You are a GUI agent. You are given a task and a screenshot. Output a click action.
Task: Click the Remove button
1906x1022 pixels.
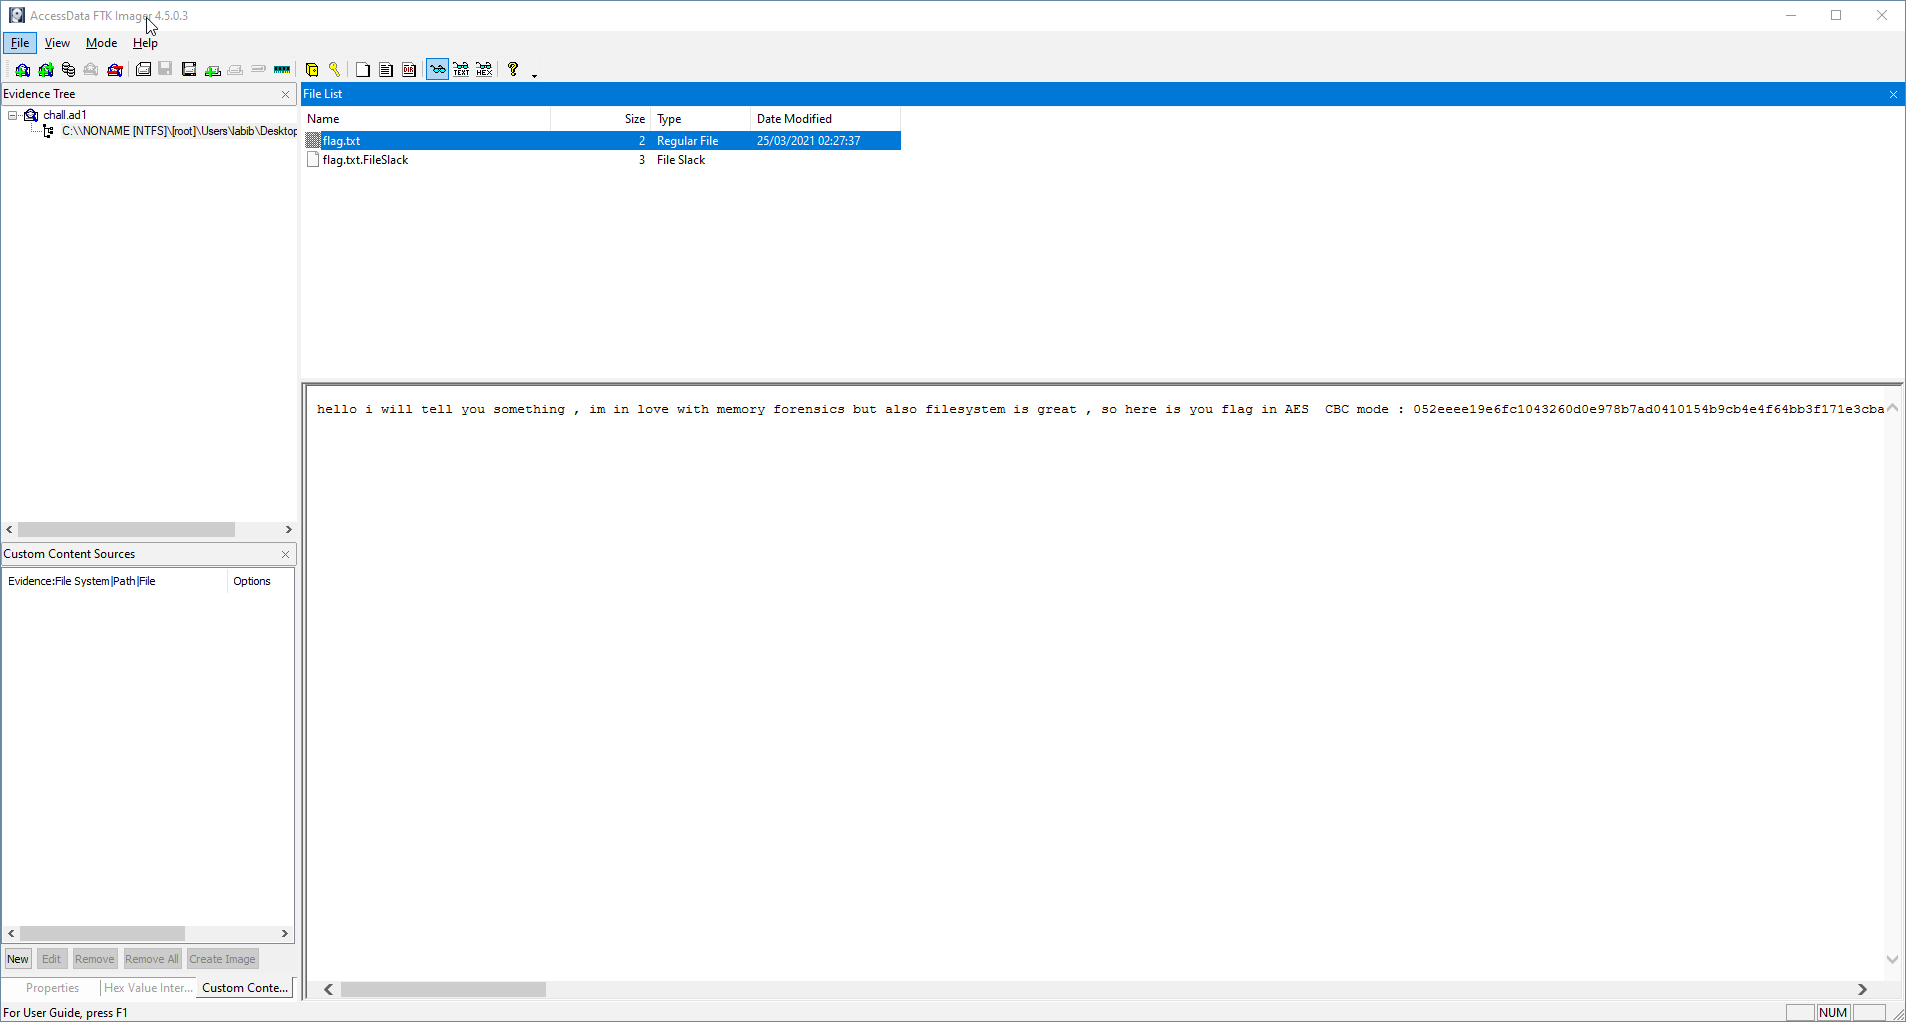pyautogui.click(x=94, y=959)
